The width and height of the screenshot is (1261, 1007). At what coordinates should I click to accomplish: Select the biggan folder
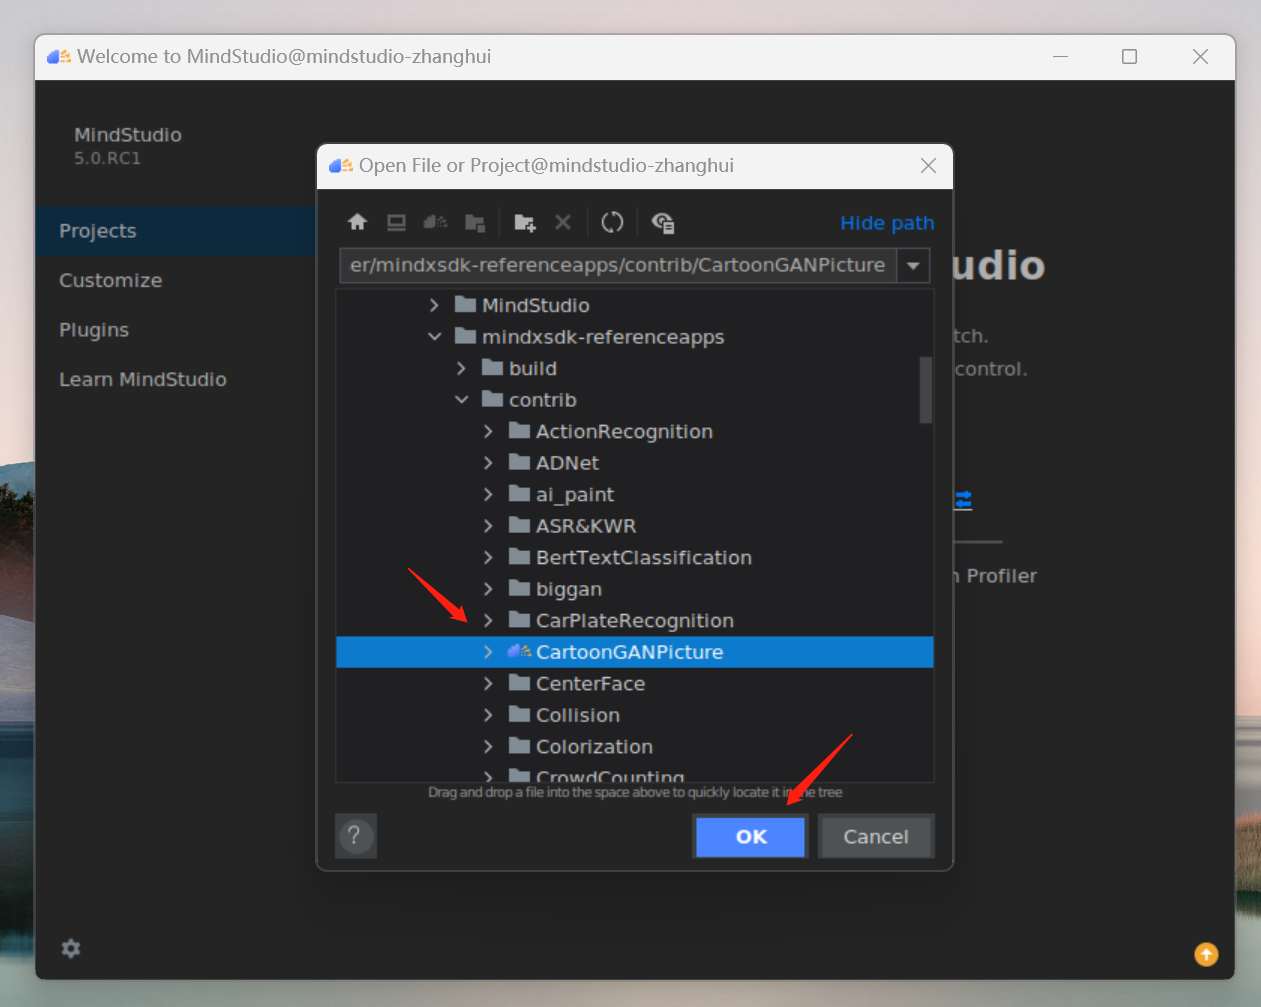point(635,589)
